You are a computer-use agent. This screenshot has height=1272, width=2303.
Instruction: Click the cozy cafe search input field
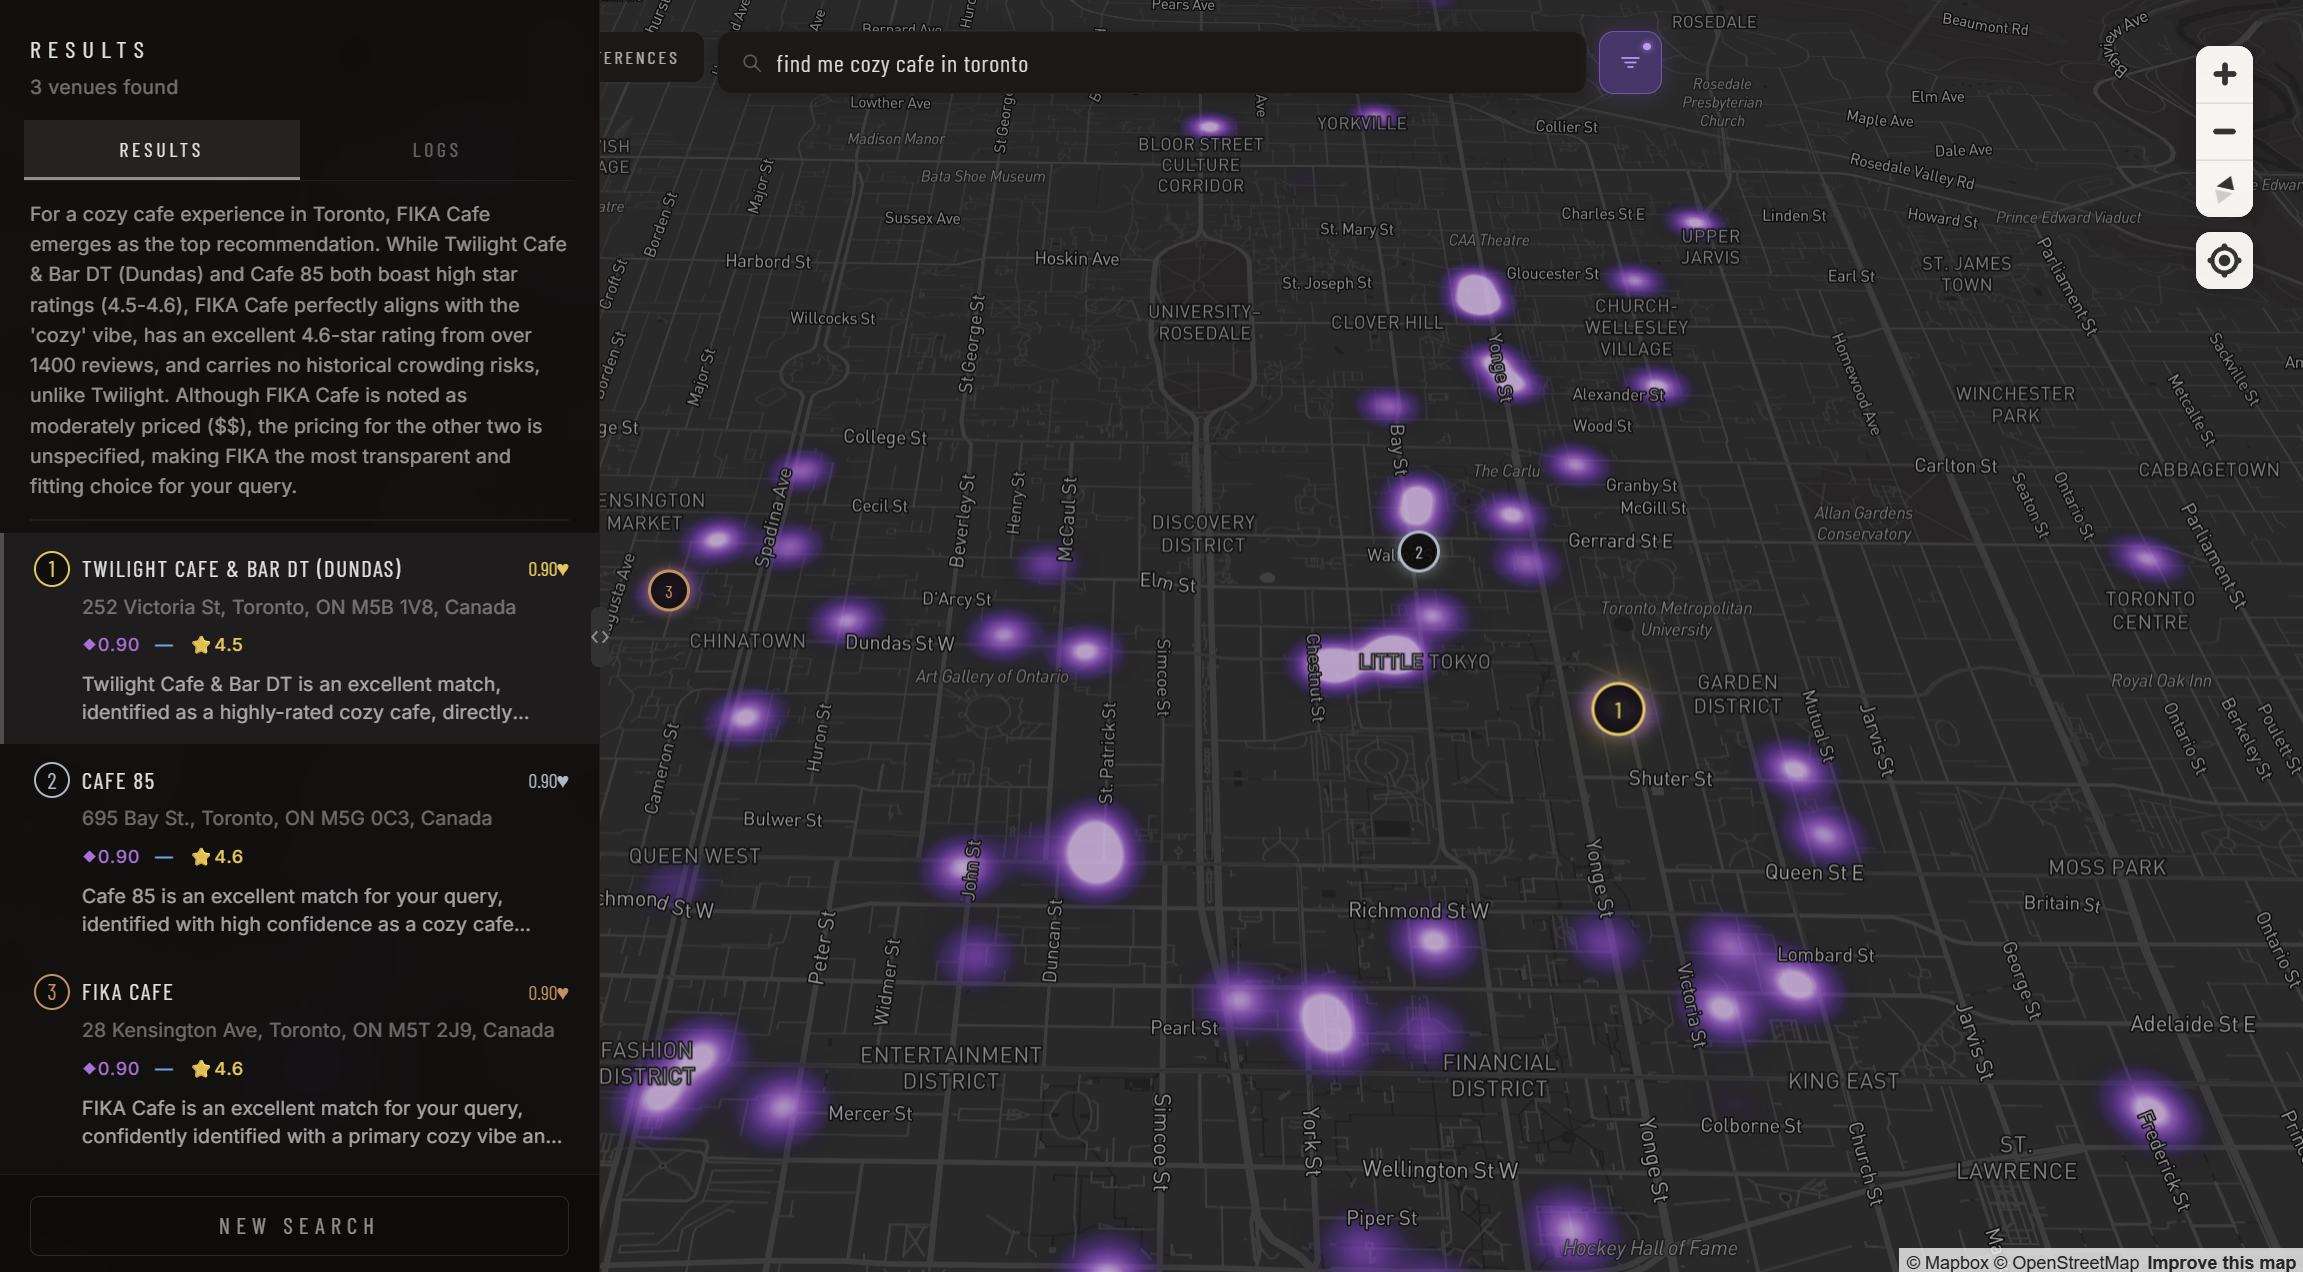pos(1150,64)
